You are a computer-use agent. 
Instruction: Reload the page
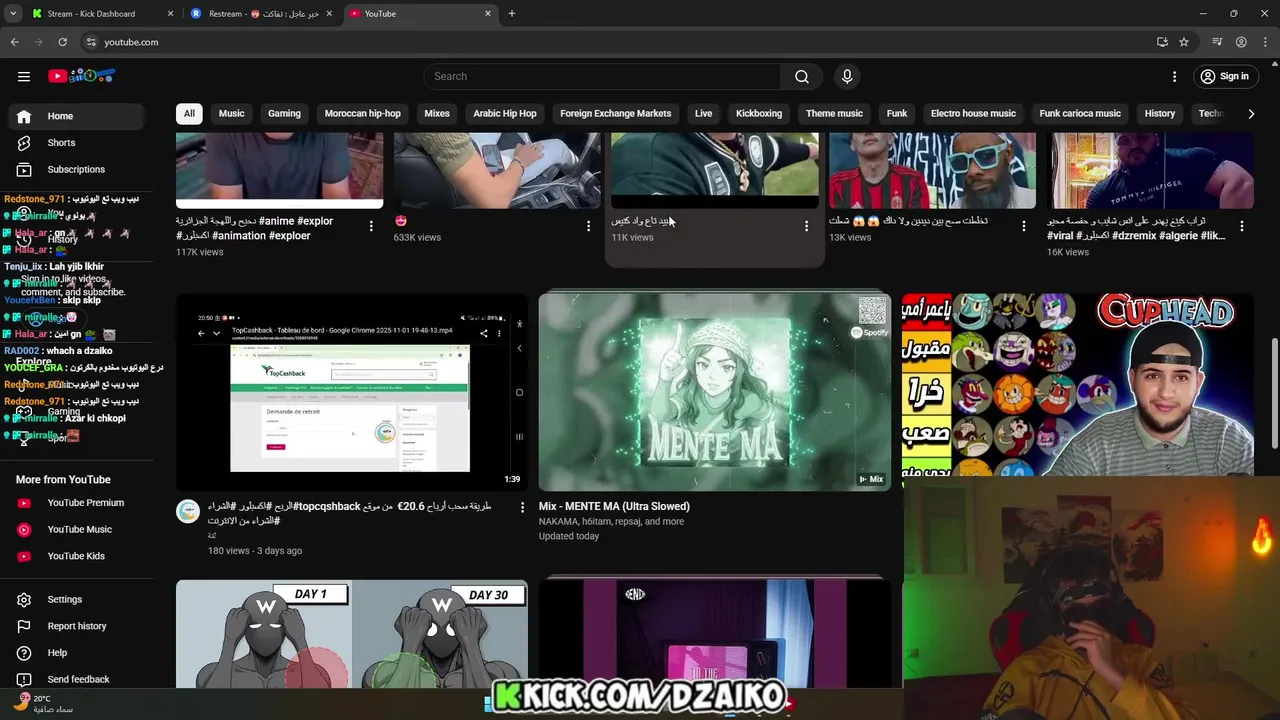point(62,42)
